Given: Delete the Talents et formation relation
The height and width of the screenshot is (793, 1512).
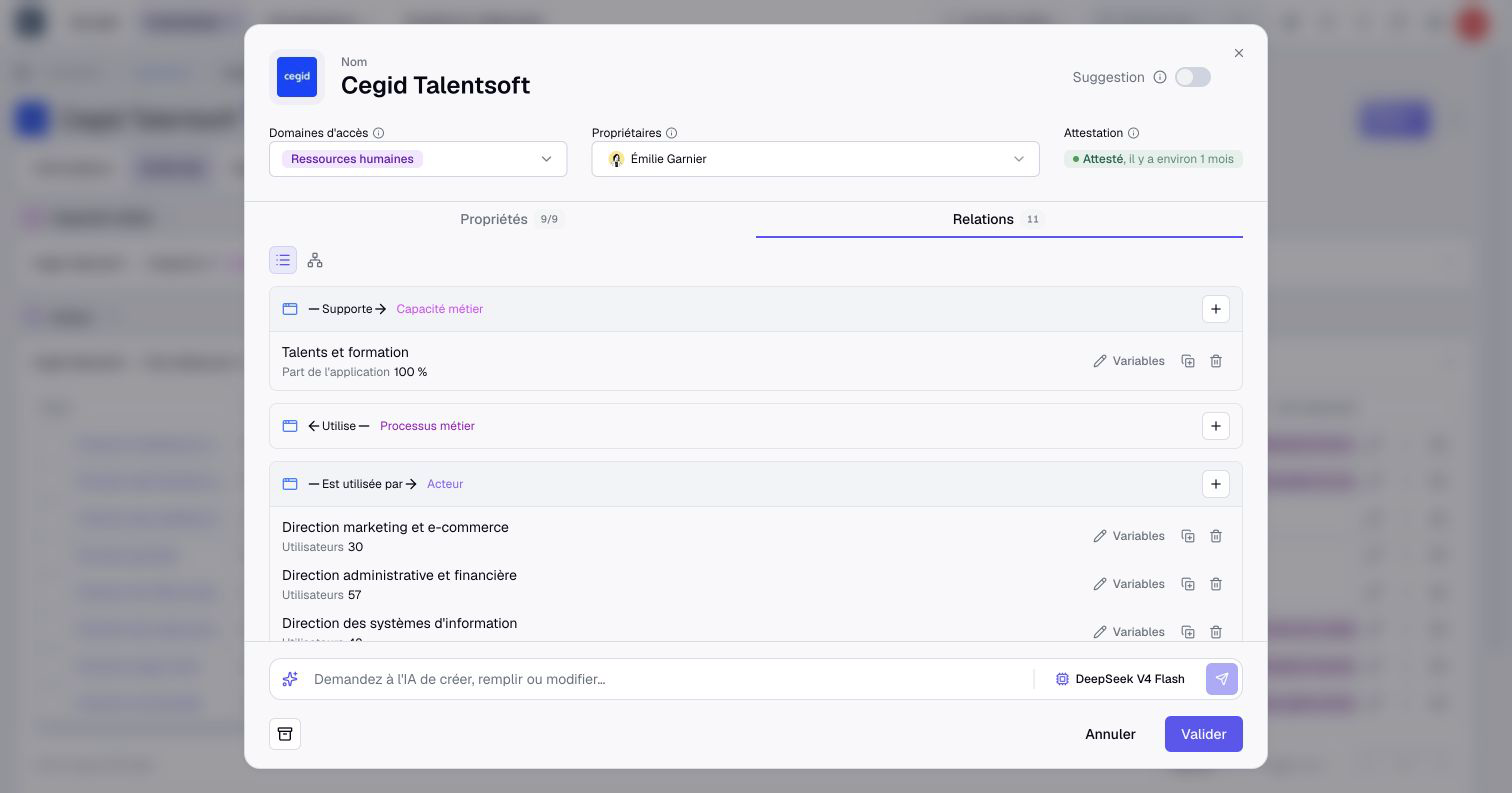Looking at the screenshot, I should pos(1216,361).
